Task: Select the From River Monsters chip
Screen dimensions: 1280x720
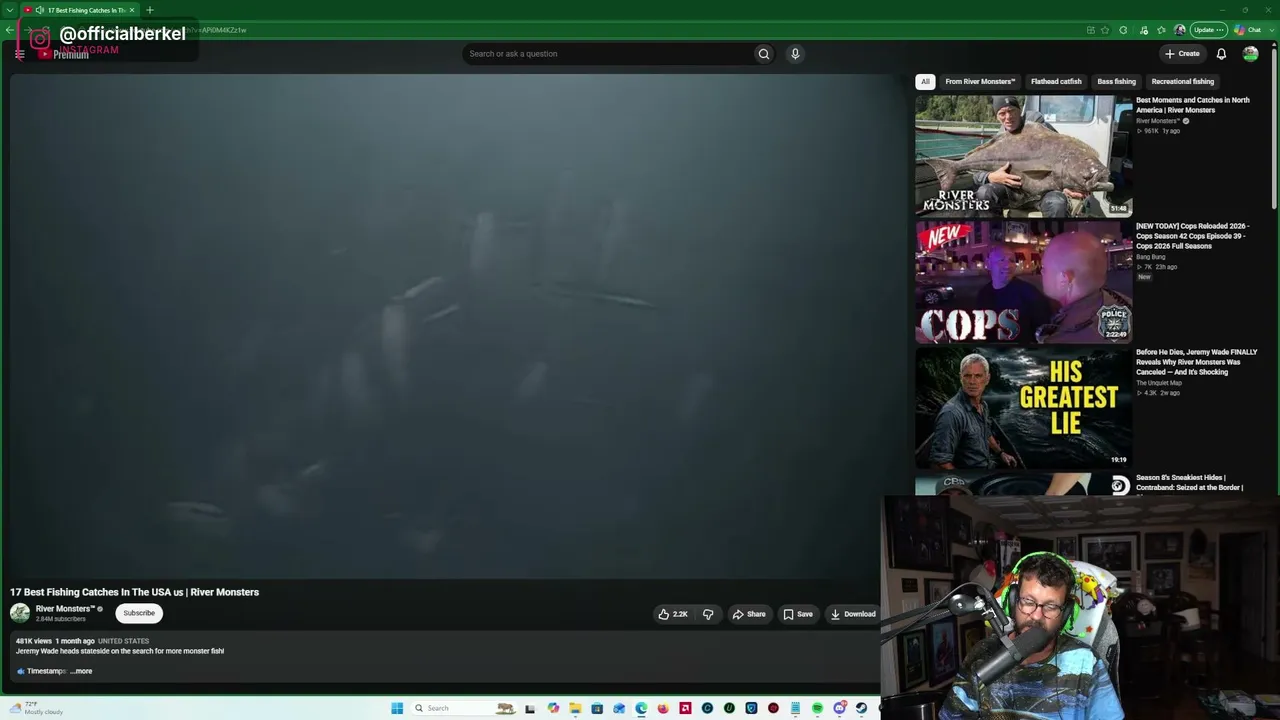Action: coord(980,82)
